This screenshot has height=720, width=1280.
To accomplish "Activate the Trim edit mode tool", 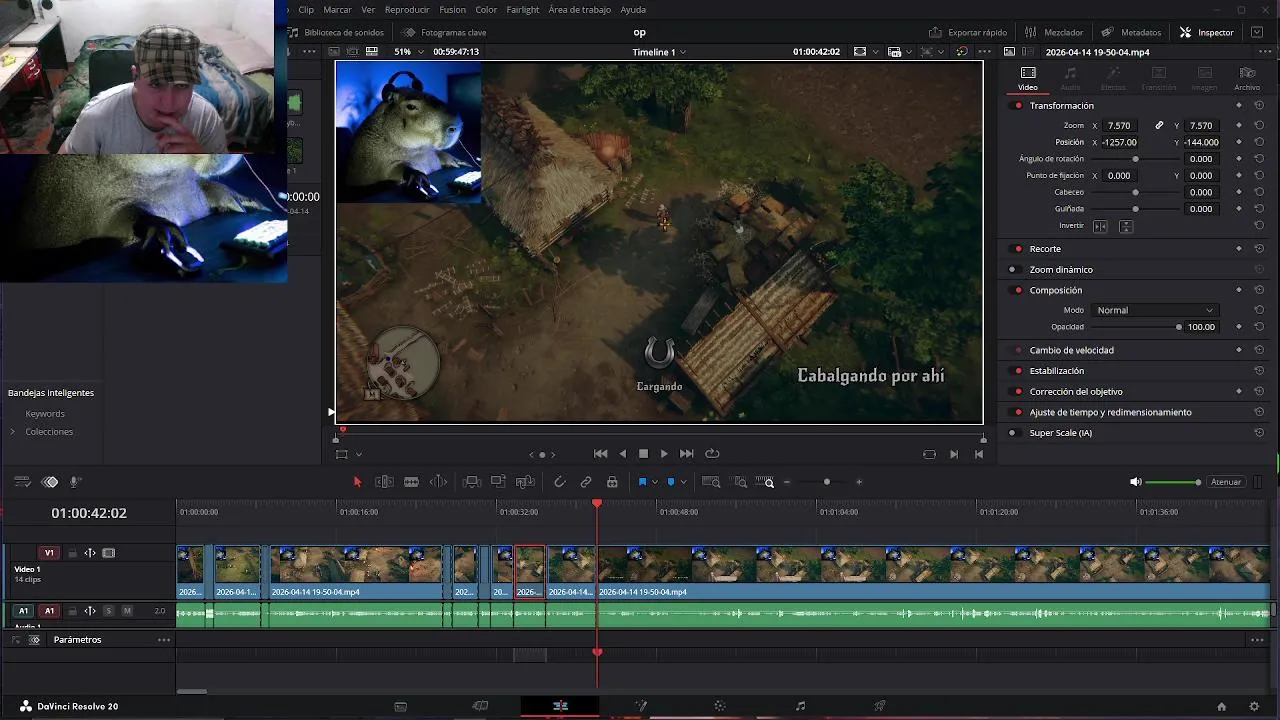I will [x=384, y=482].
